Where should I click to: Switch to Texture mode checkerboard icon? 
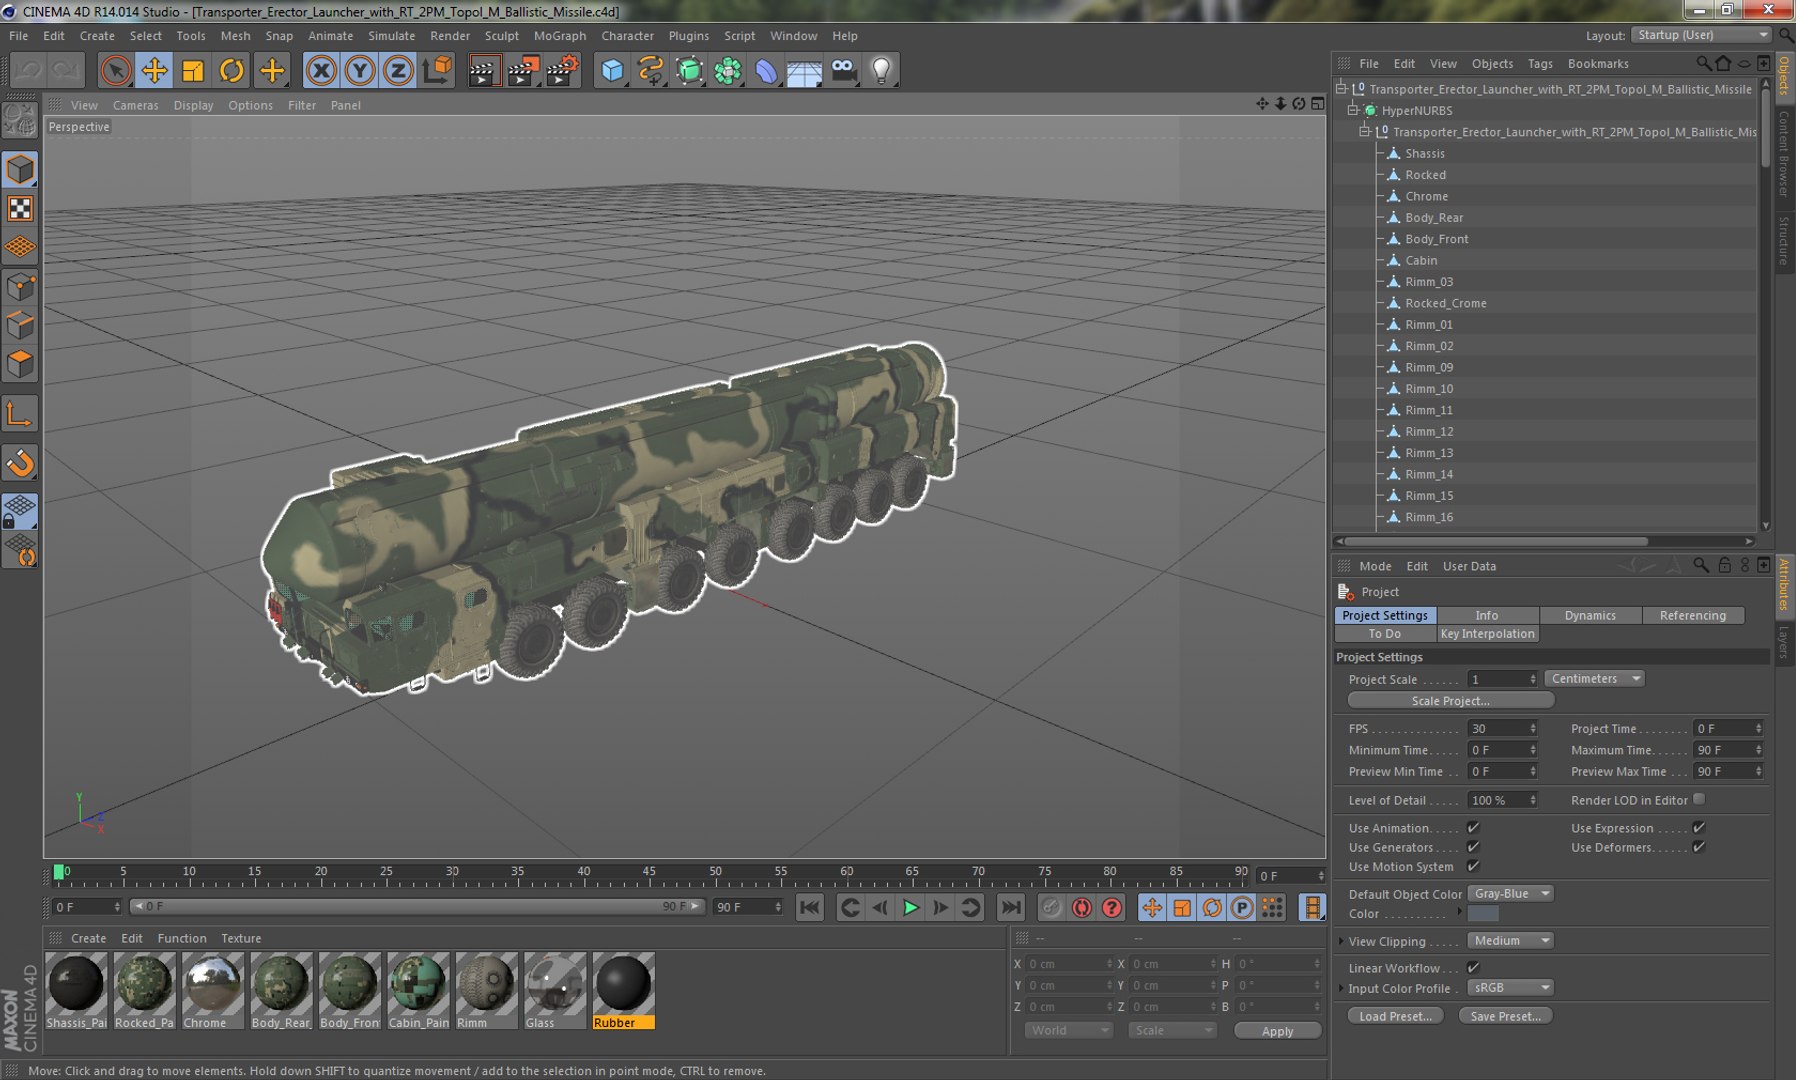click(20, 208)
